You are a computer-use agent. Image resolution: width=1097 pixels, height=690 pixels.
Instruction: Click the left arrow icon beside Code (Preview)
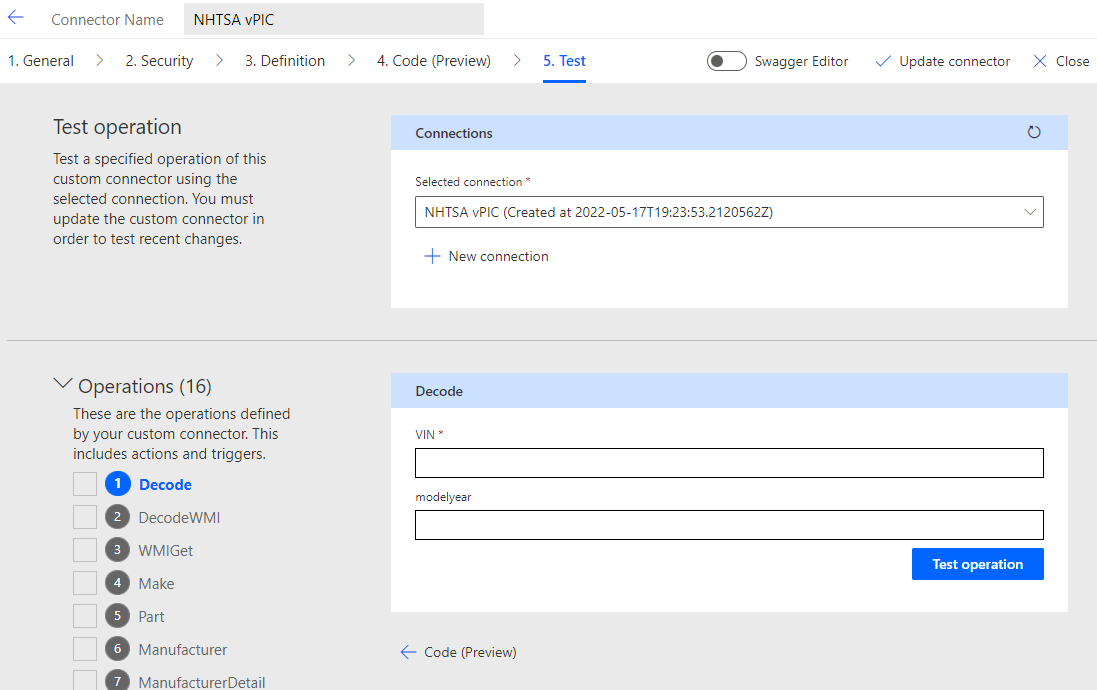click(x=409, y=652)
